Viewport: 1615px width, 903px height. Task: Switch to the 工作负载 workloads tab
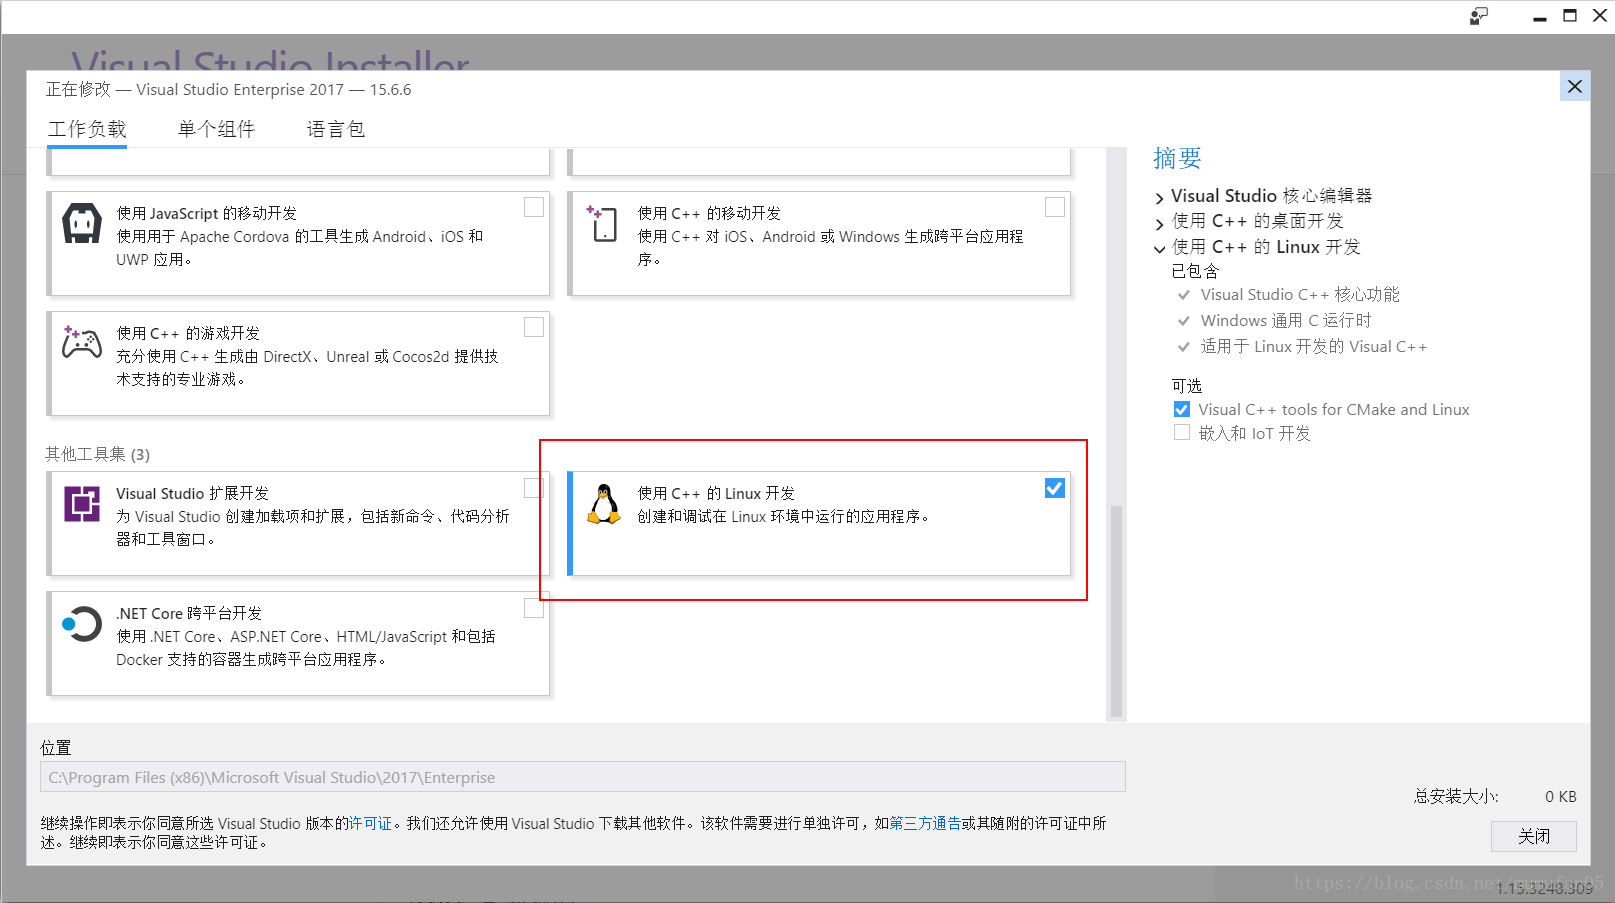pyautogui.click(x=87, y=129)
